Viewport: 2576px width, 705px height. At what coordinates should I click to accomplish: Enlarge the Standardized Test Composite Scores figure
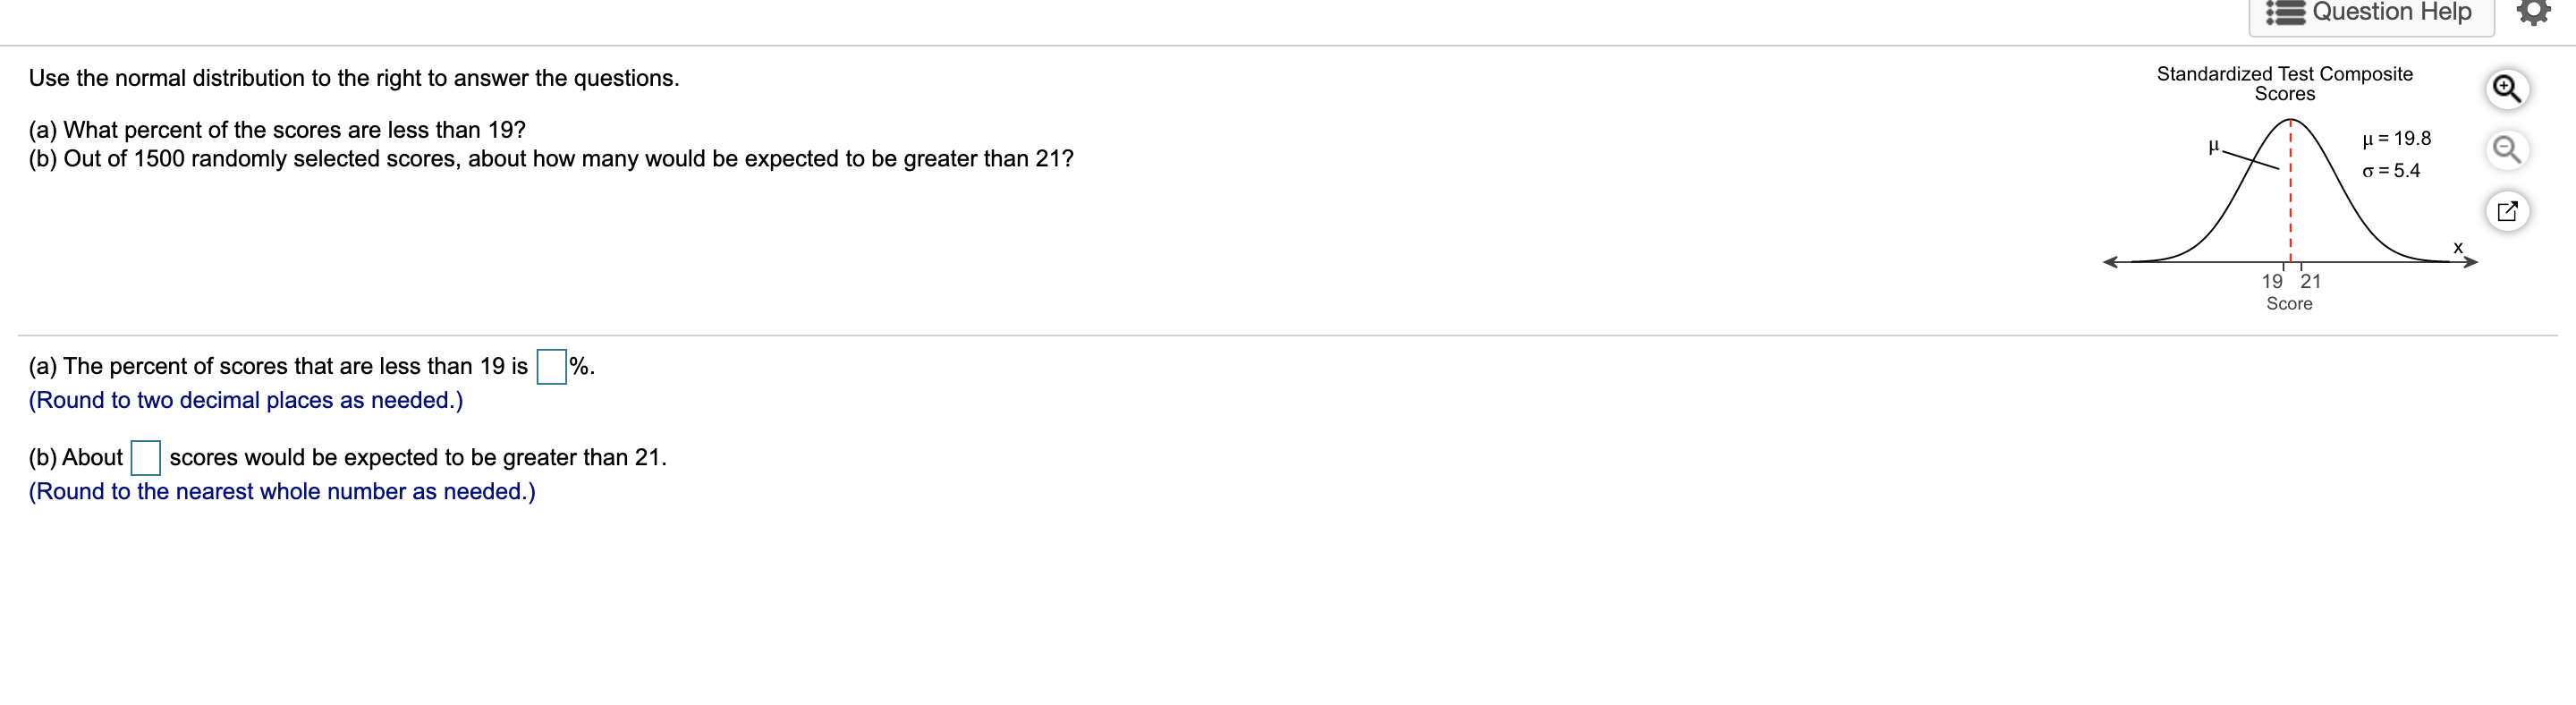[x=2510, y=88]
